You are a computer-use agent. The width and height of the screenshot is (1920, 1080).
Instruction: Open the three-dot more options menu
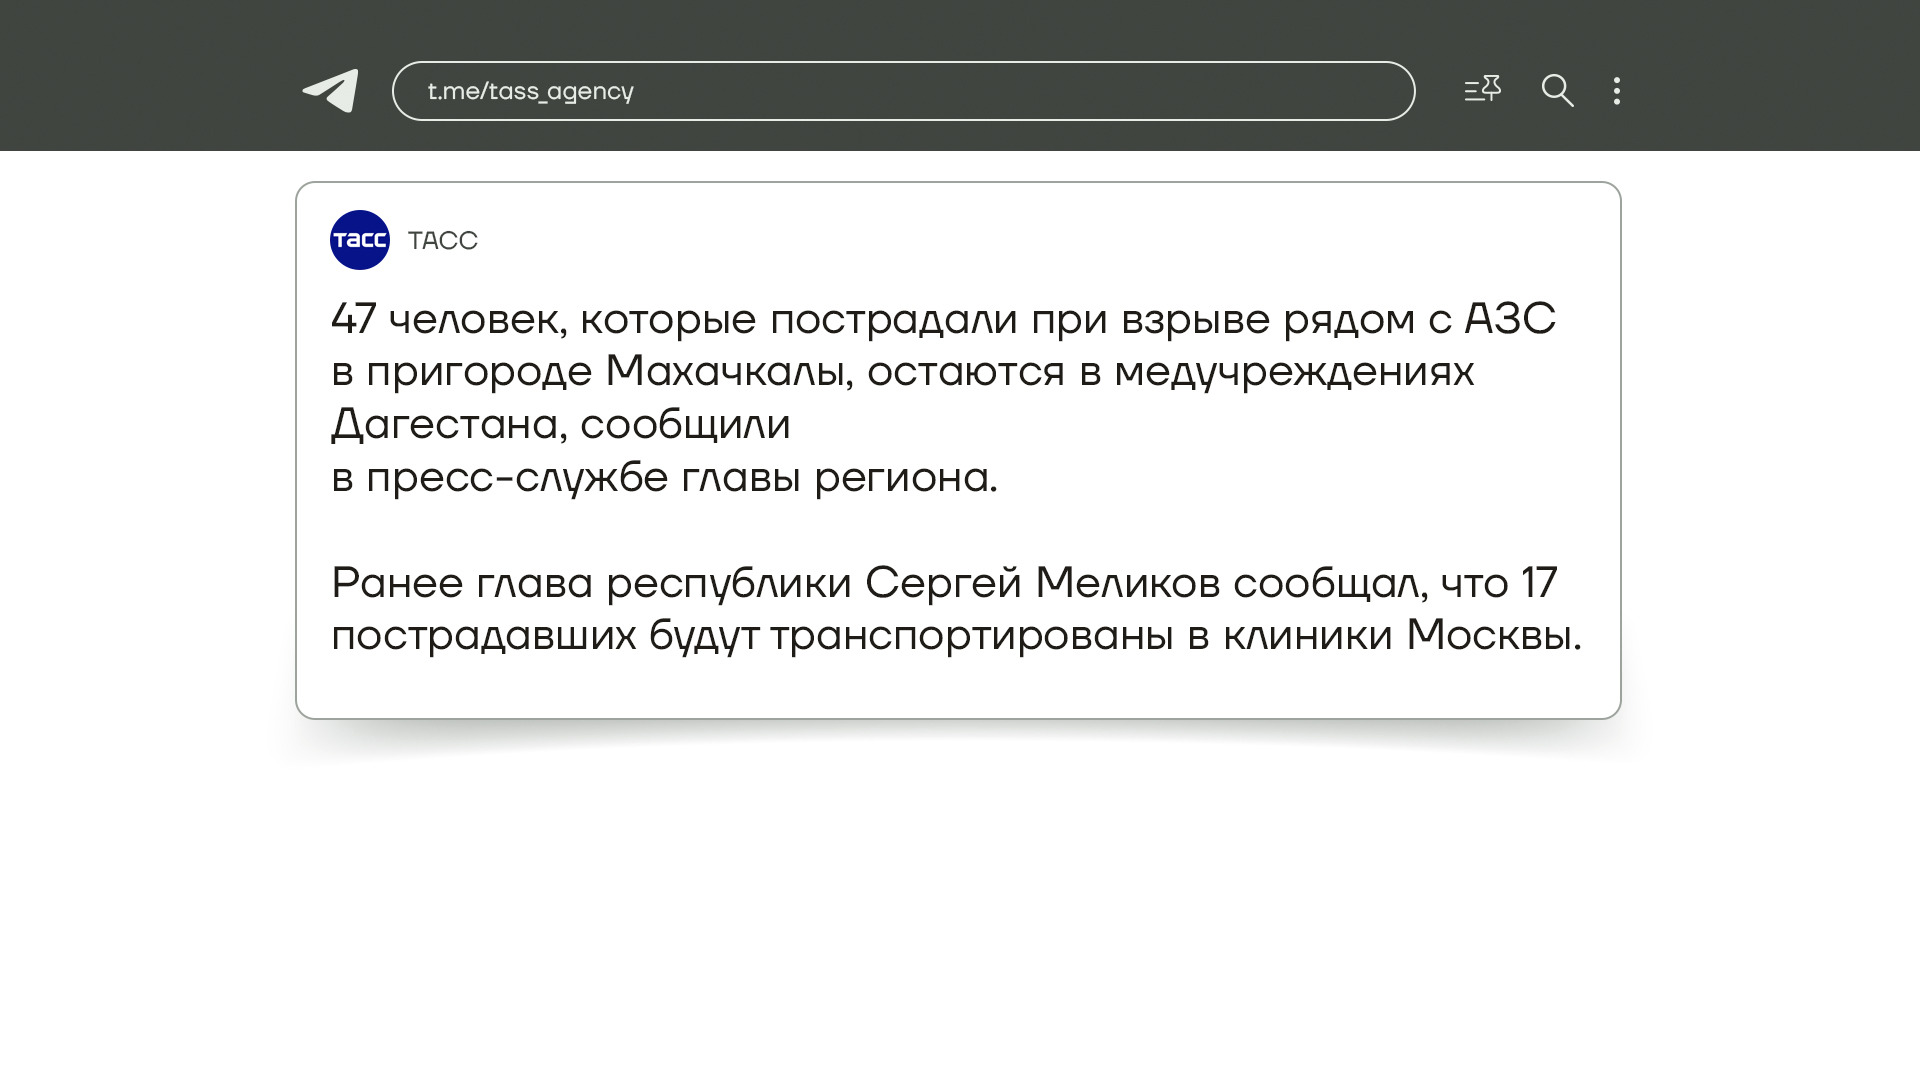coord(1617,91)
